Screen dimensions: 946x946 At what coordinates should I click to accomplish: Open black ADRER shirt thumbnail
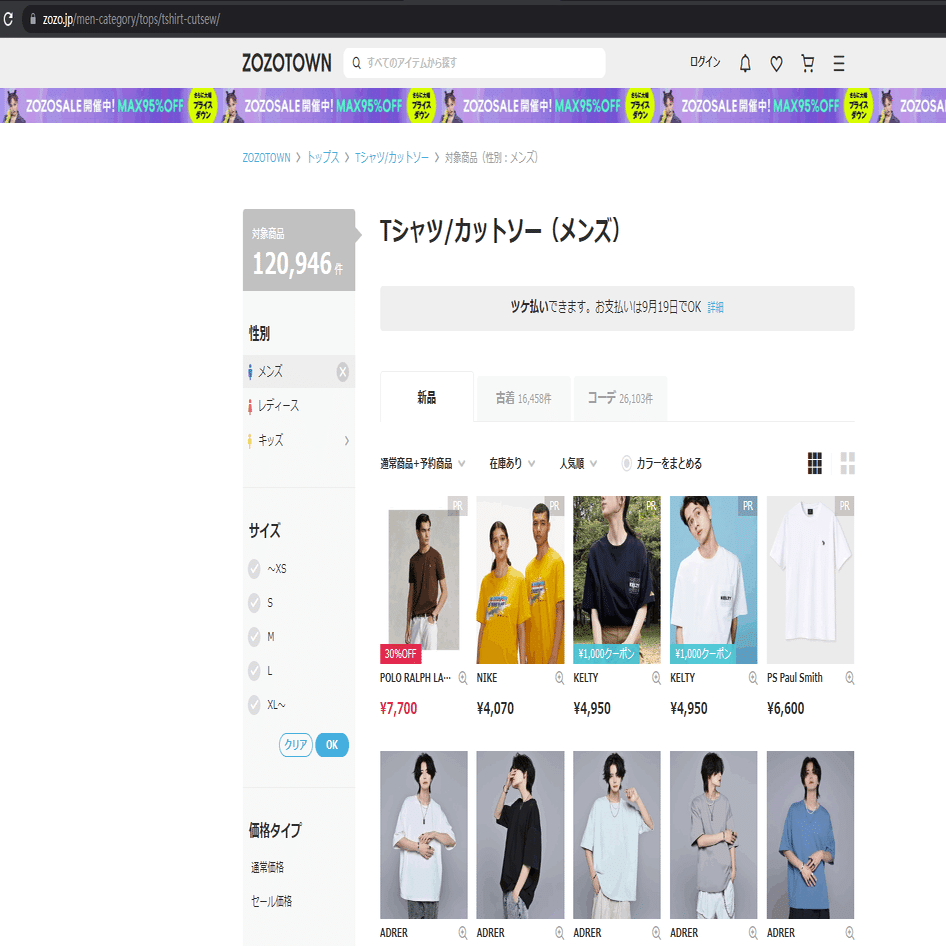click(x=520, y=835)
